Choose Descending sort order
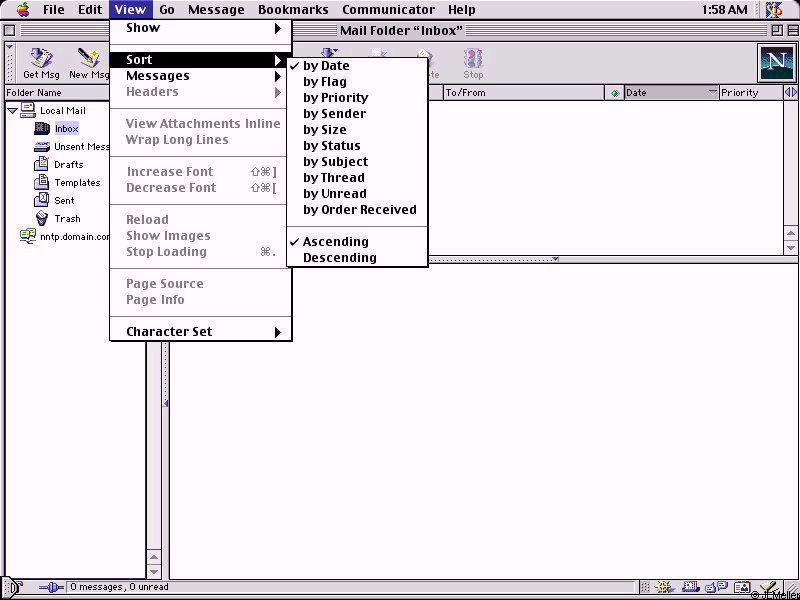800x600 pixels. (339, 258)
